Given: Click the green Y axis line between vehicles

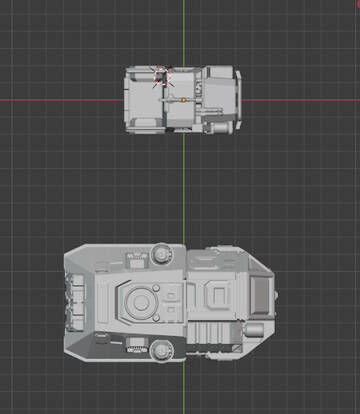Looking at the screenshot, I should tap(184, 188).
